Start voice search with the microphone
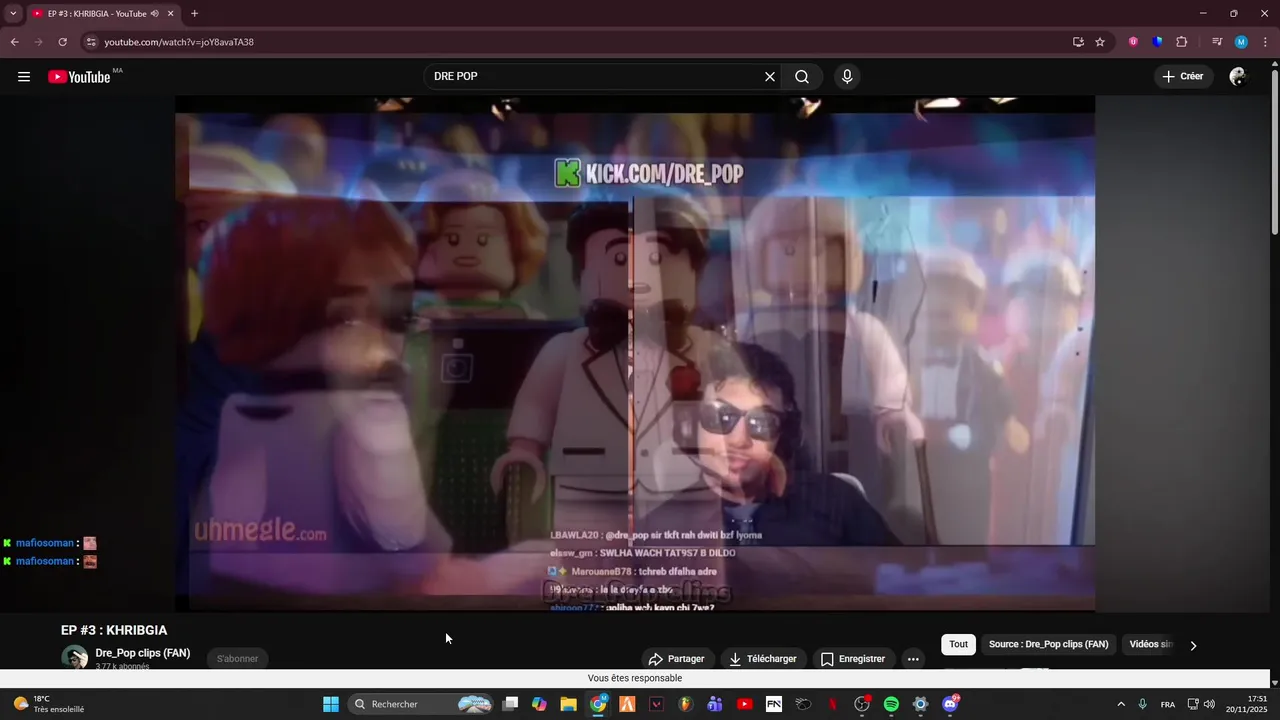1280x720 pixels. coord(847,77)
